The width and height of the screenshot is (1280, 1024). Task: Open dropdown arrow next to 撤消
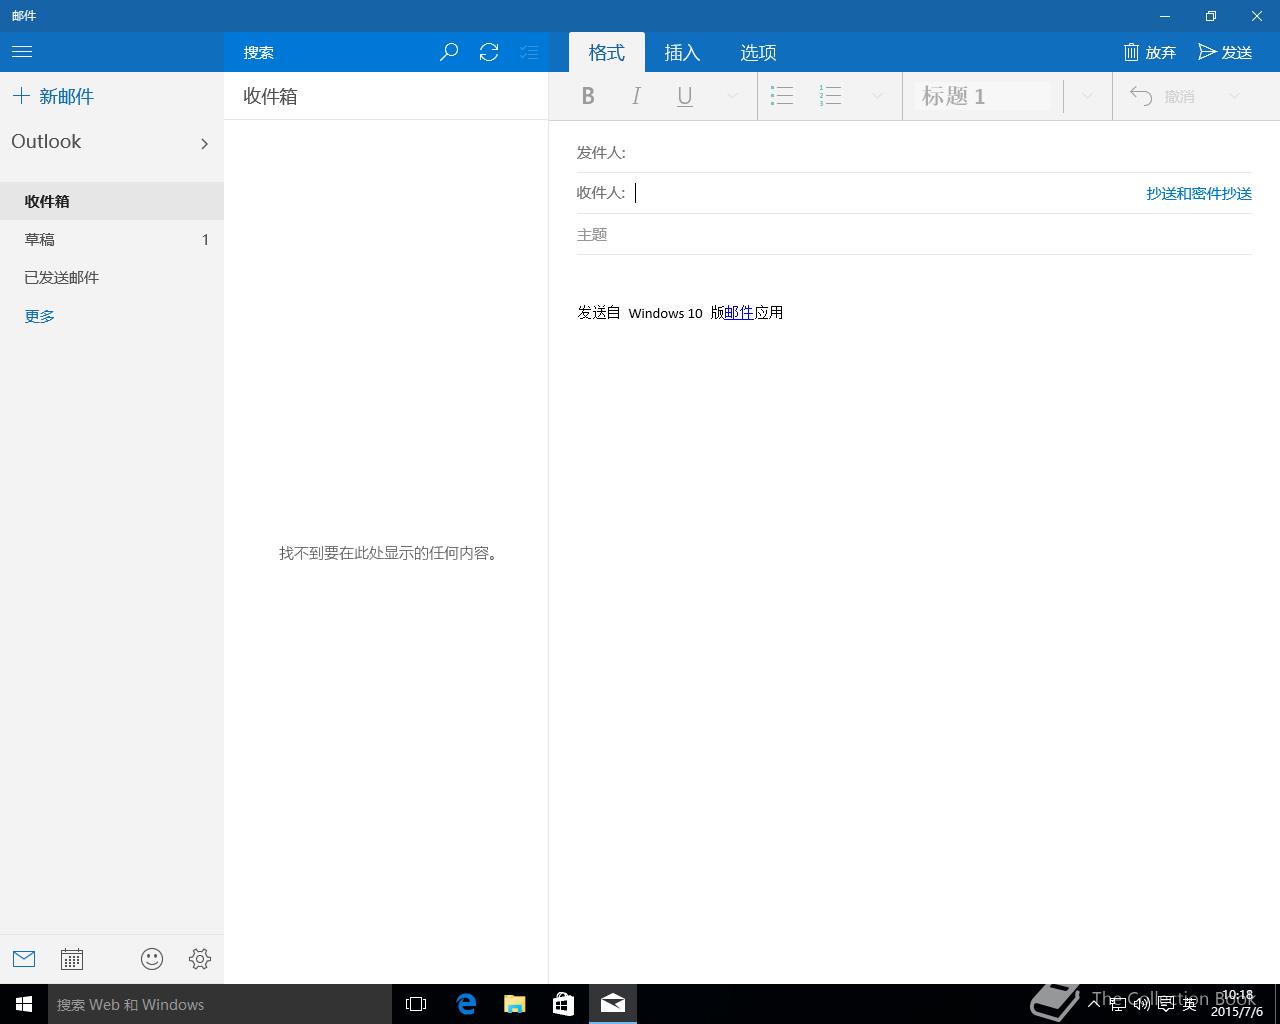[1234, 96]
